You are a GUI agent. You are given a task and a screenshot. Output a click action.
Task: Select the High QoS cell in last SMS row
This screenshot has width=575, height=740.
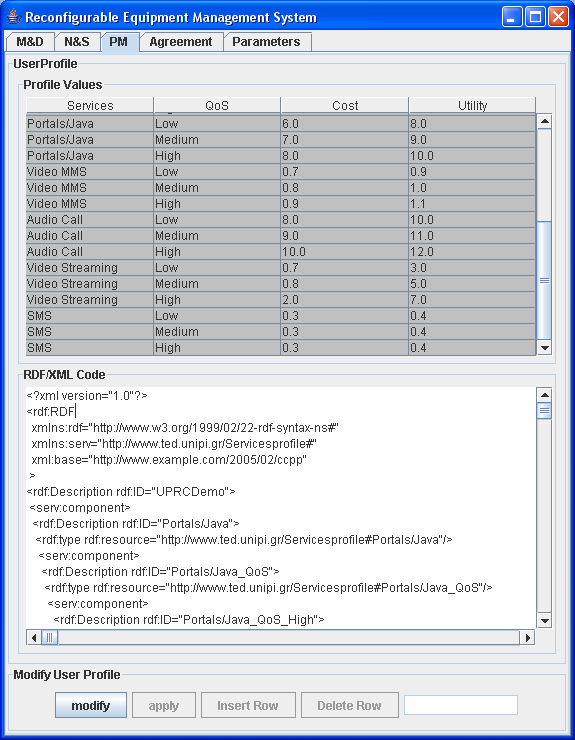(217, 348)
